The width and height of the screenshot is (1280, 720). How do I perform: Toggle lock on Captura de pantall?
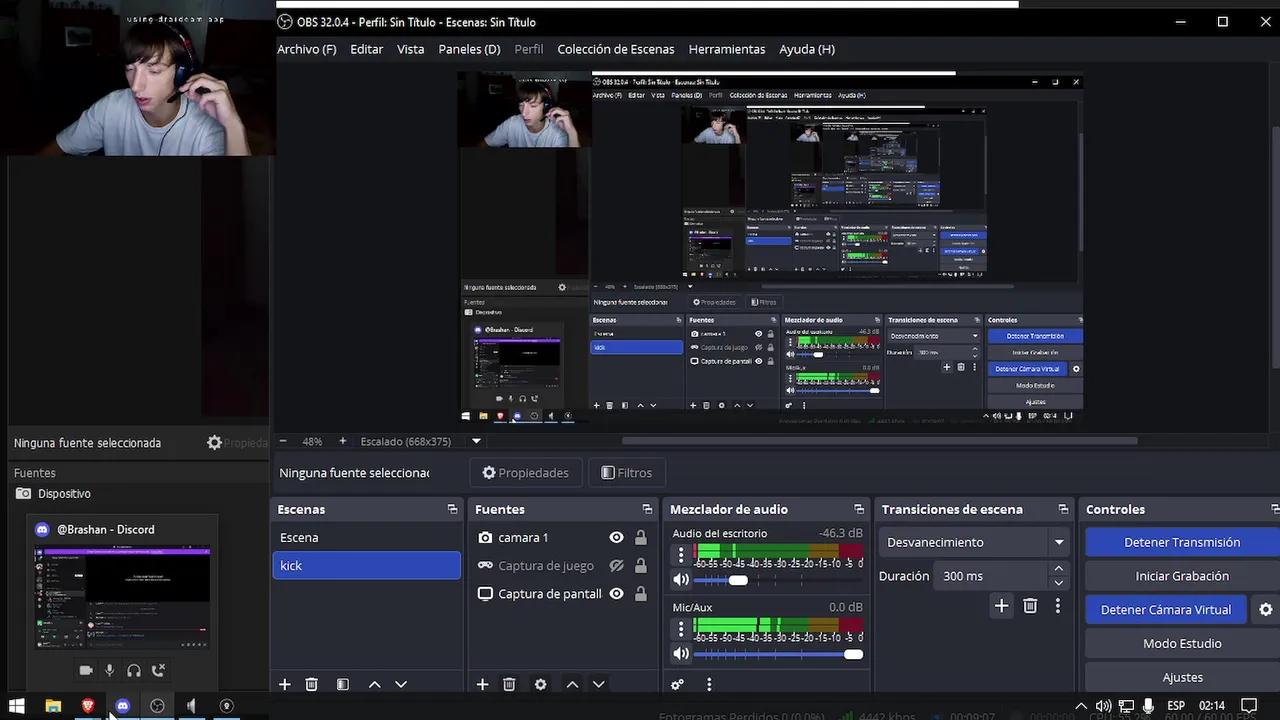click(640, 593)
